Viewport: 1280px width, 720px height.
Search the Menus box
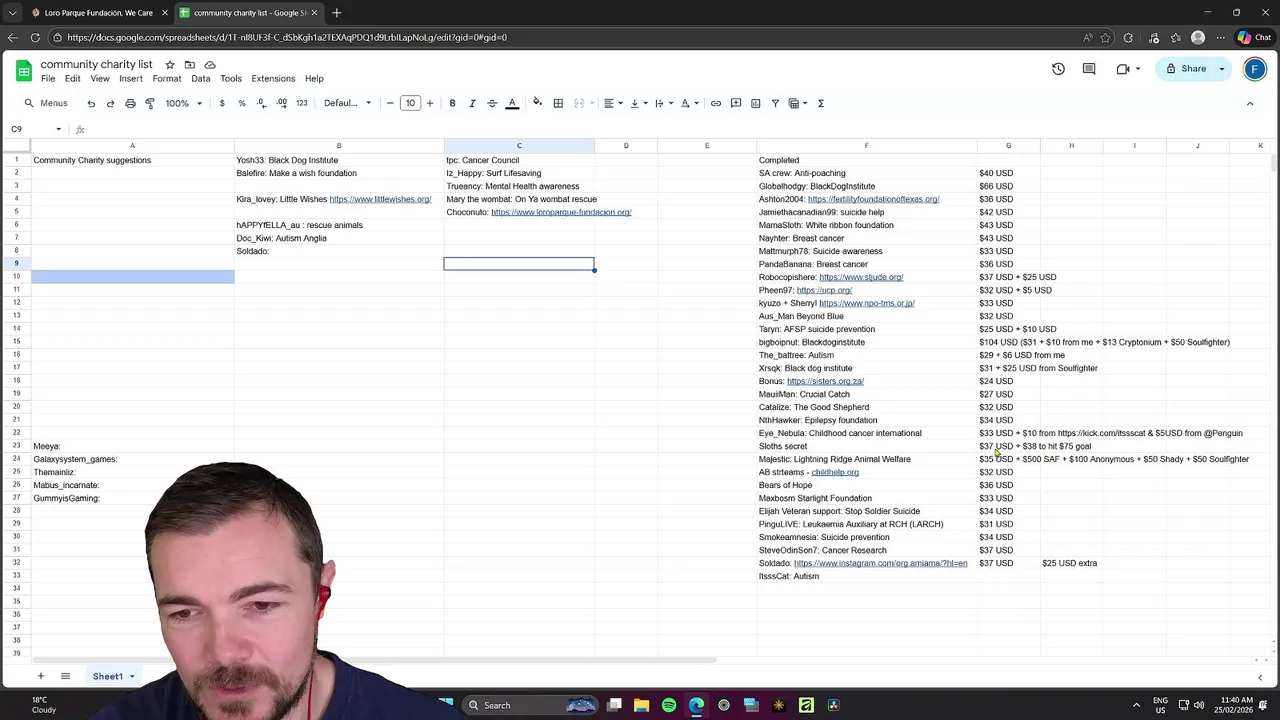[x=47, y=103]
